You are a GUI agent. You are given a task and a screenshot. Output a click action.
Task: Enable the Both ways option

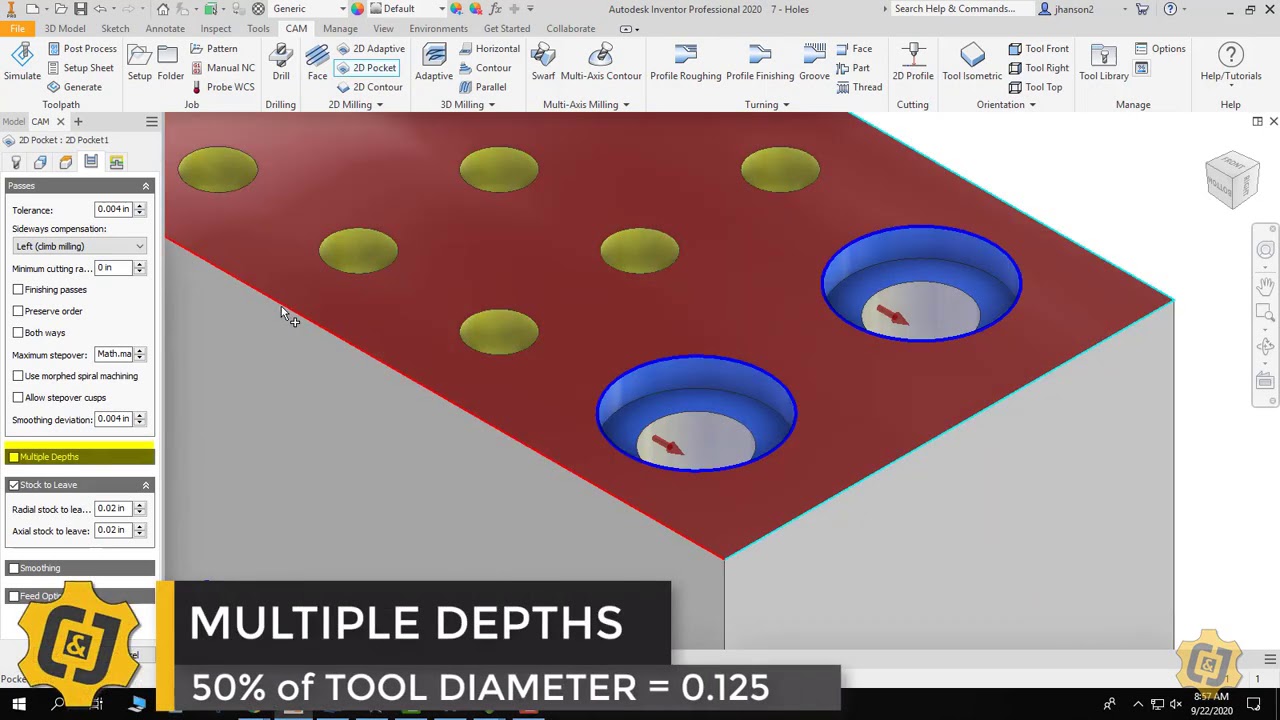18,333
